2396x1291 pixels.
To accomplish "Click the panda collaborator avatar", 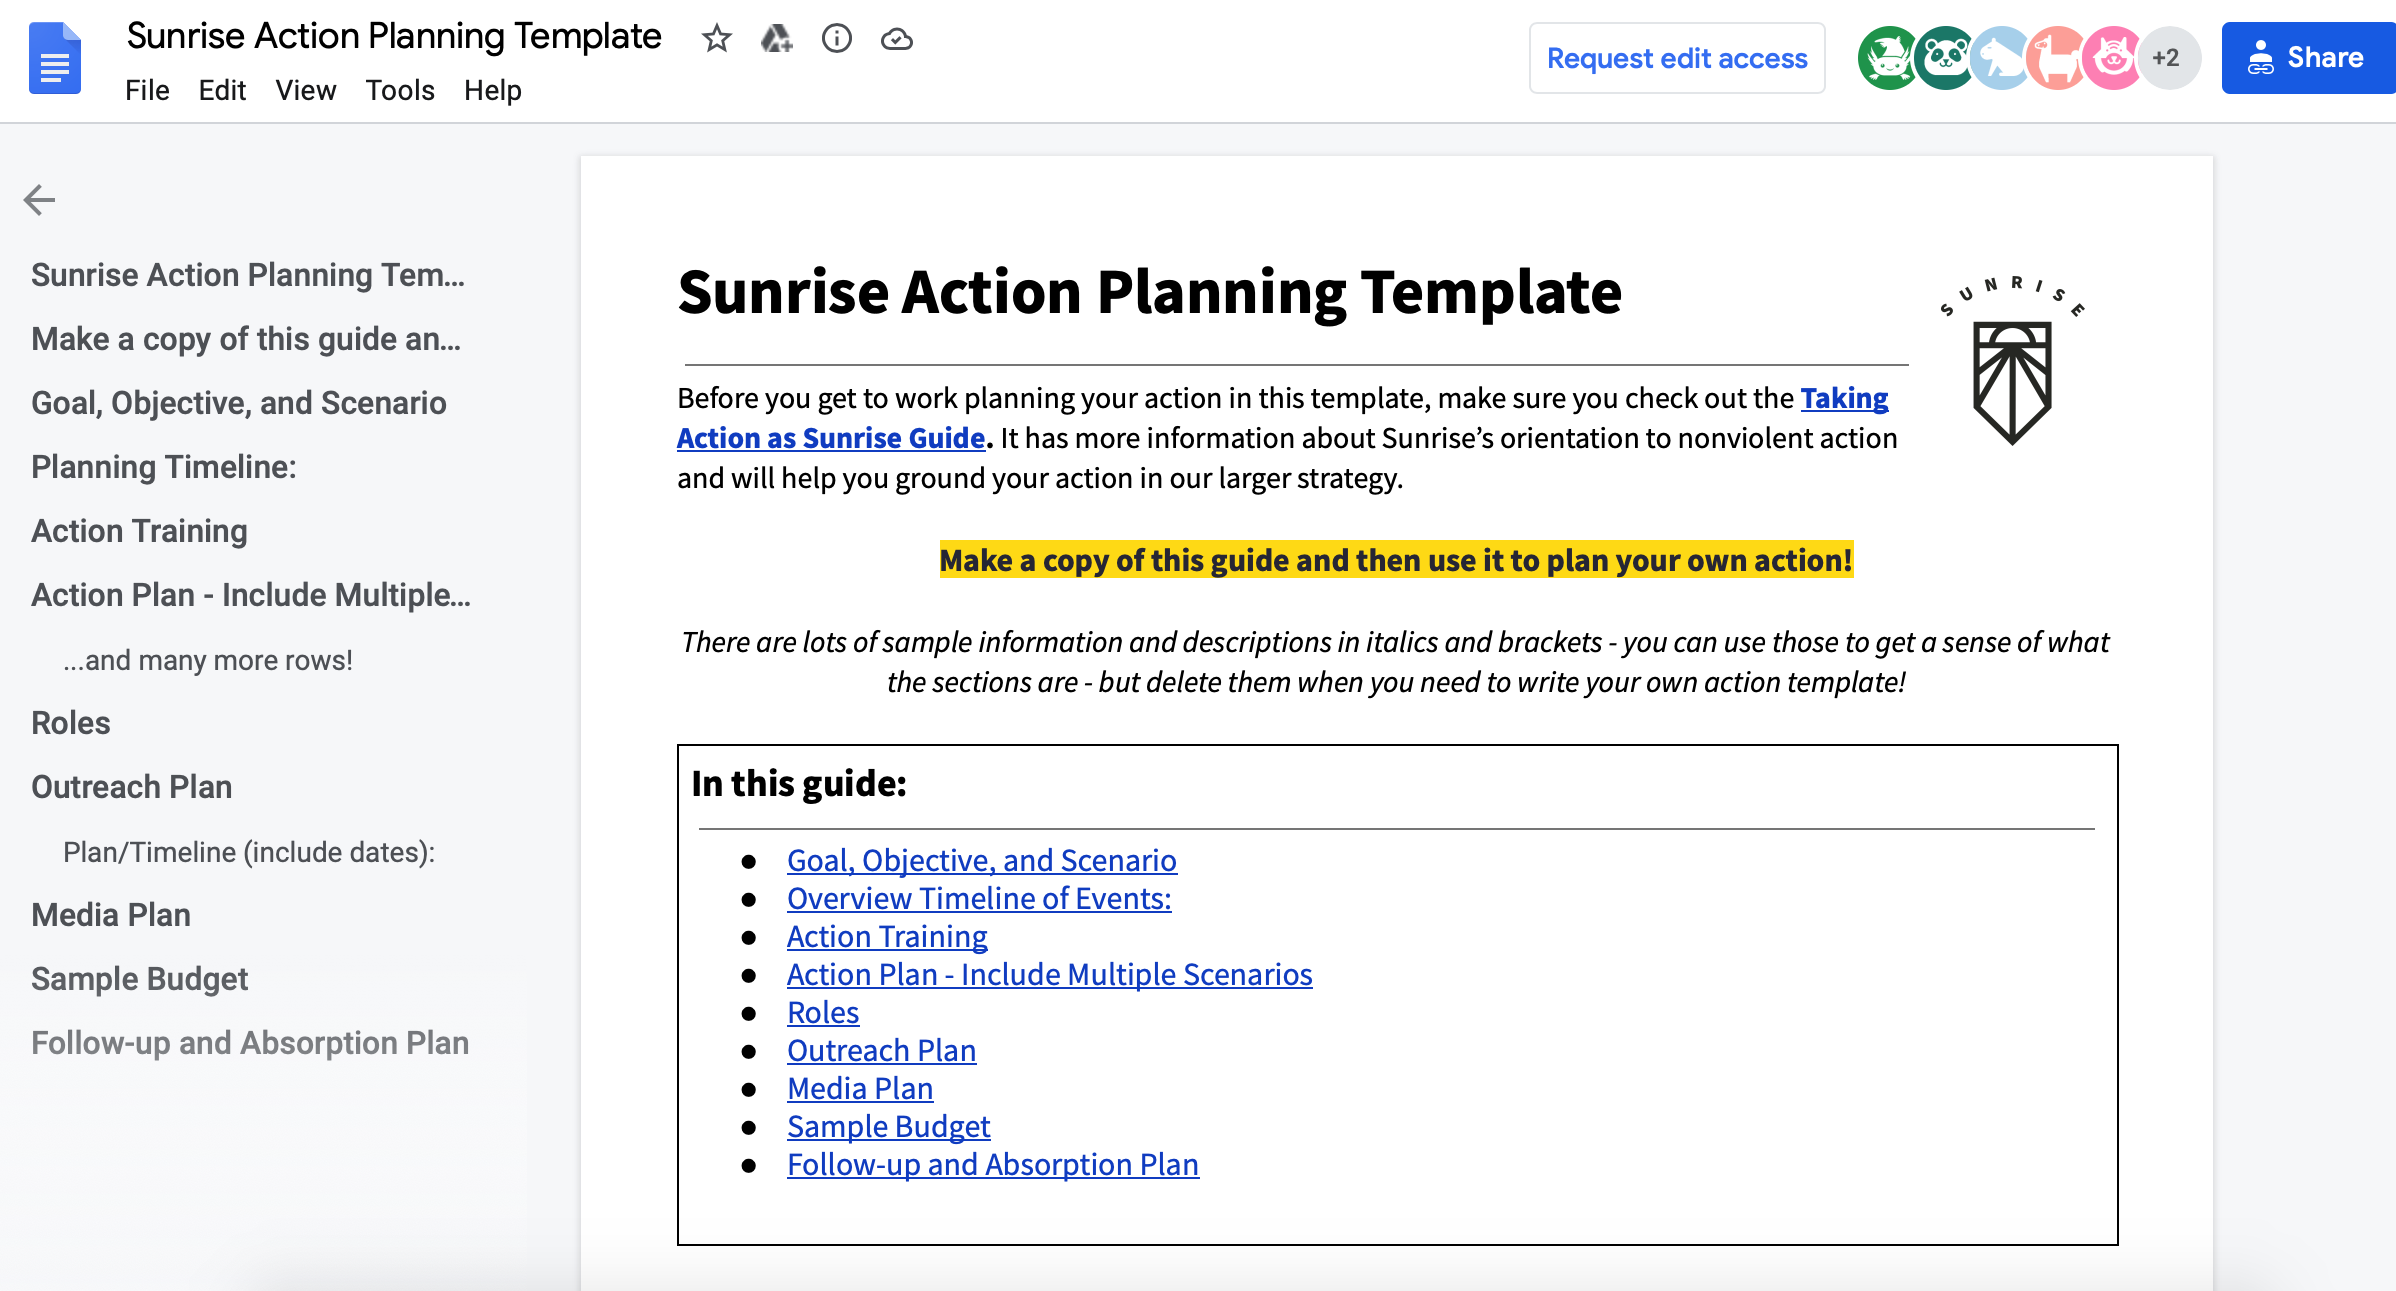I will [x=1945, y=58].
